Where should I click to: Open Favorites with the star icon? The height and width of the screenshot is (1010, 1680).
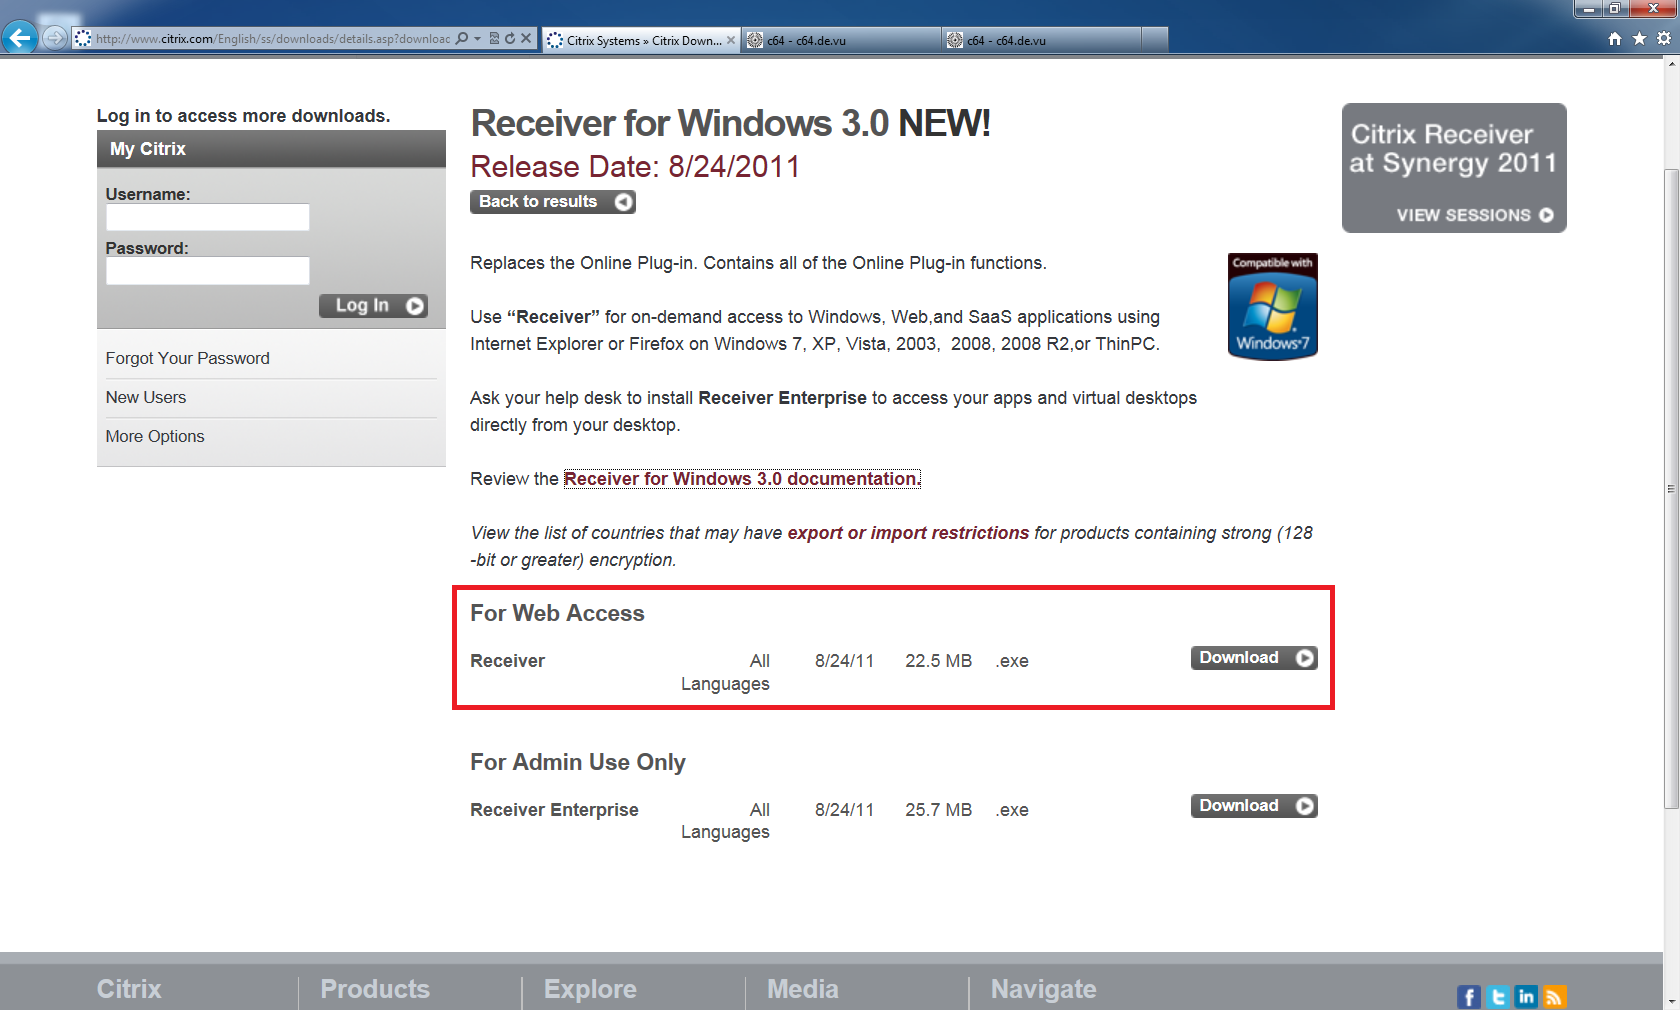(1639, 39)
